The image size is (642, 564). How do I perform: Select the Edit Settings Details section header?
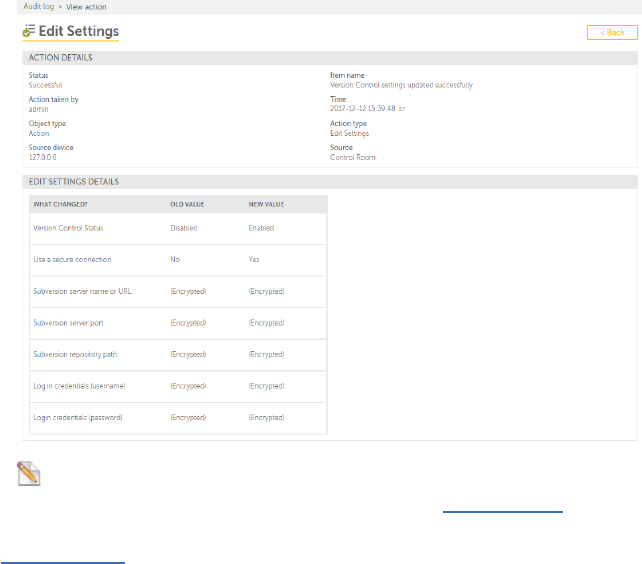click(73, 182)
